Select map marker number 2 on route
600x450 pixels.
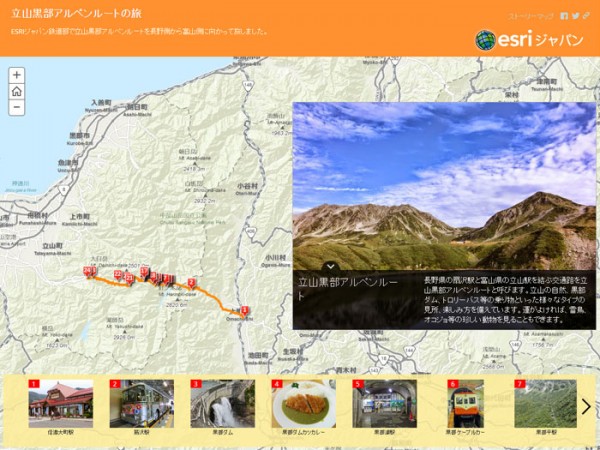coord(191,283)
